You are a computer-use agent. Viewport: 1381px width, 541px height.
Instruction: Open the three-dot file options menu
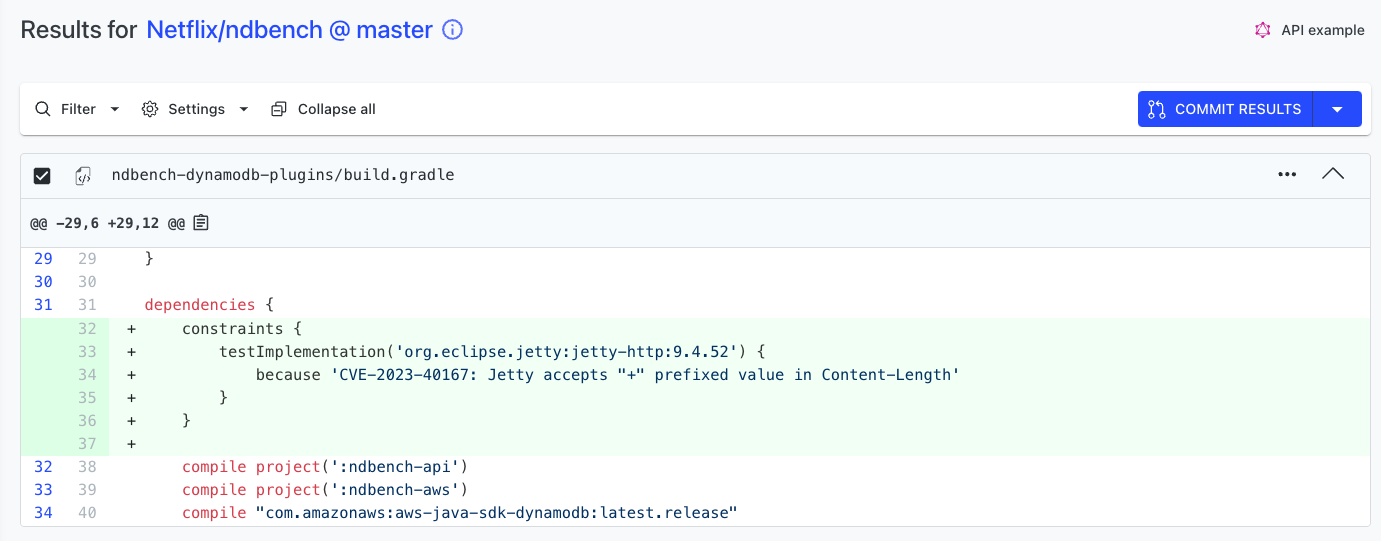(1287, 175)
